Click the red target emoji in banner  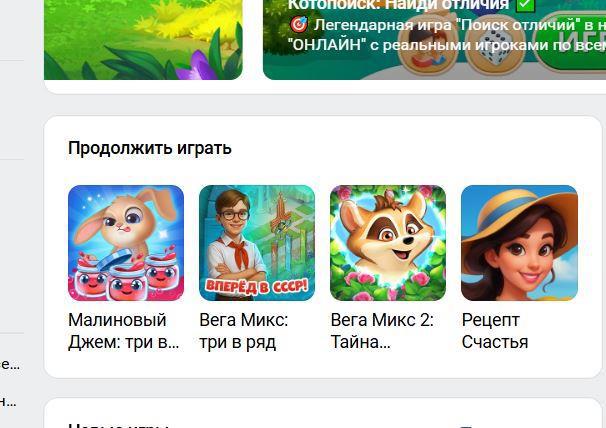click(x=299, y=25)
